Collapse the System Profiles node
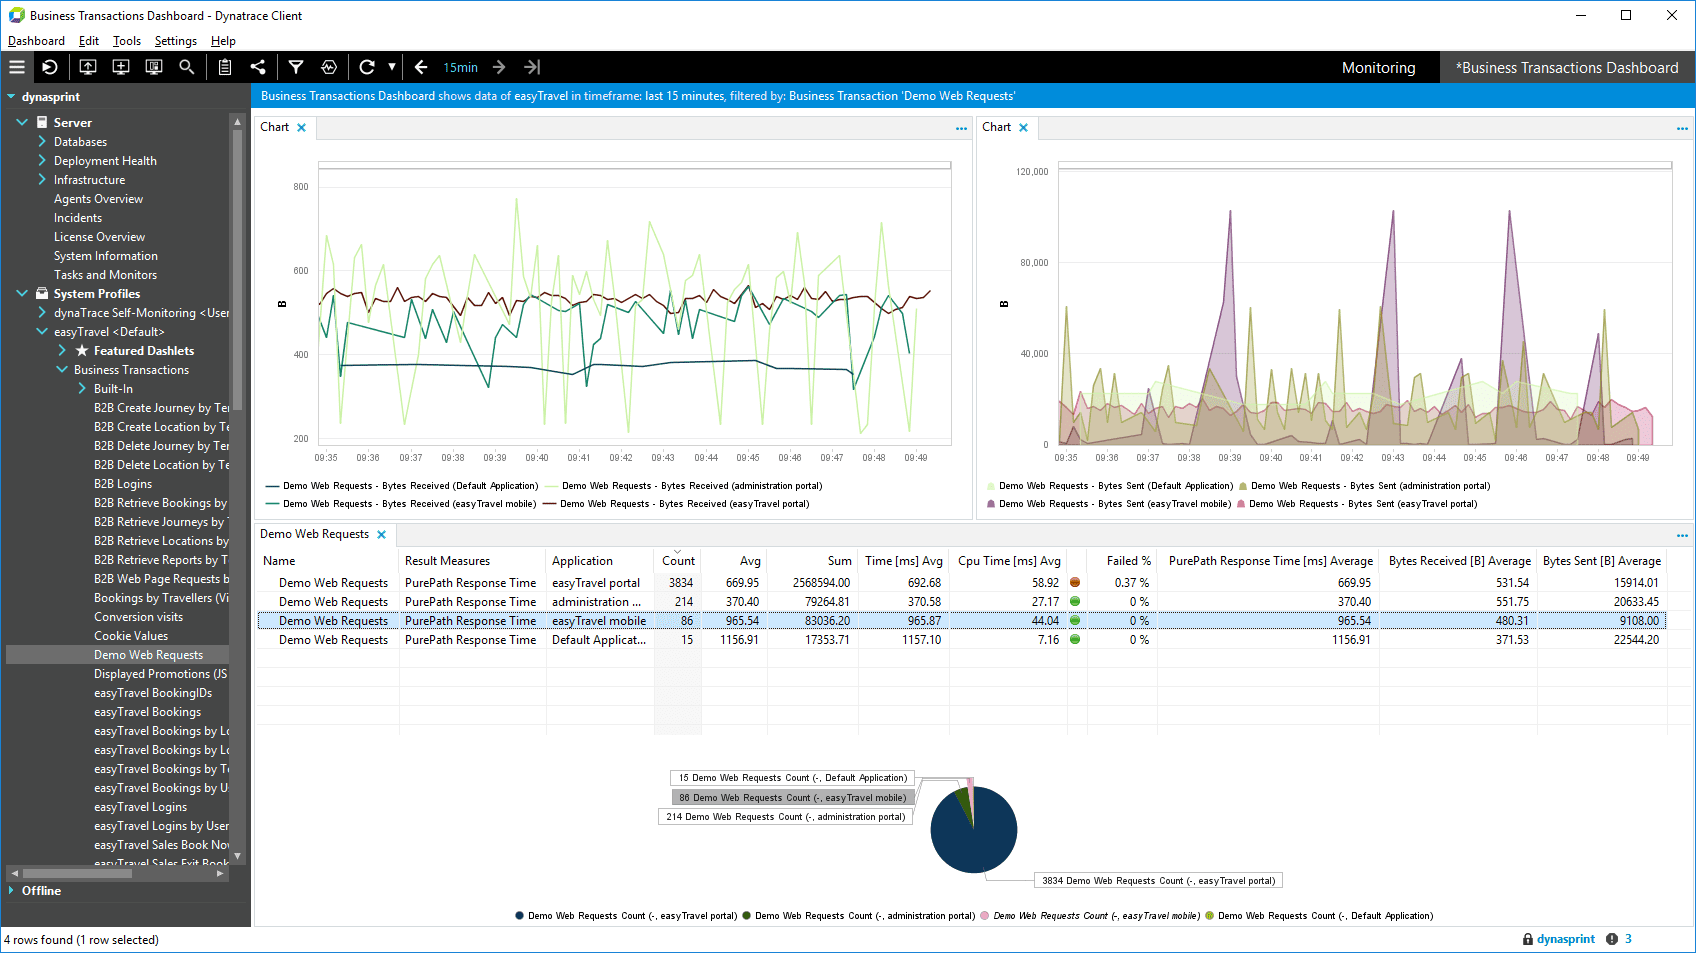Screen dimensions: 1696x953 click(22, 294)
